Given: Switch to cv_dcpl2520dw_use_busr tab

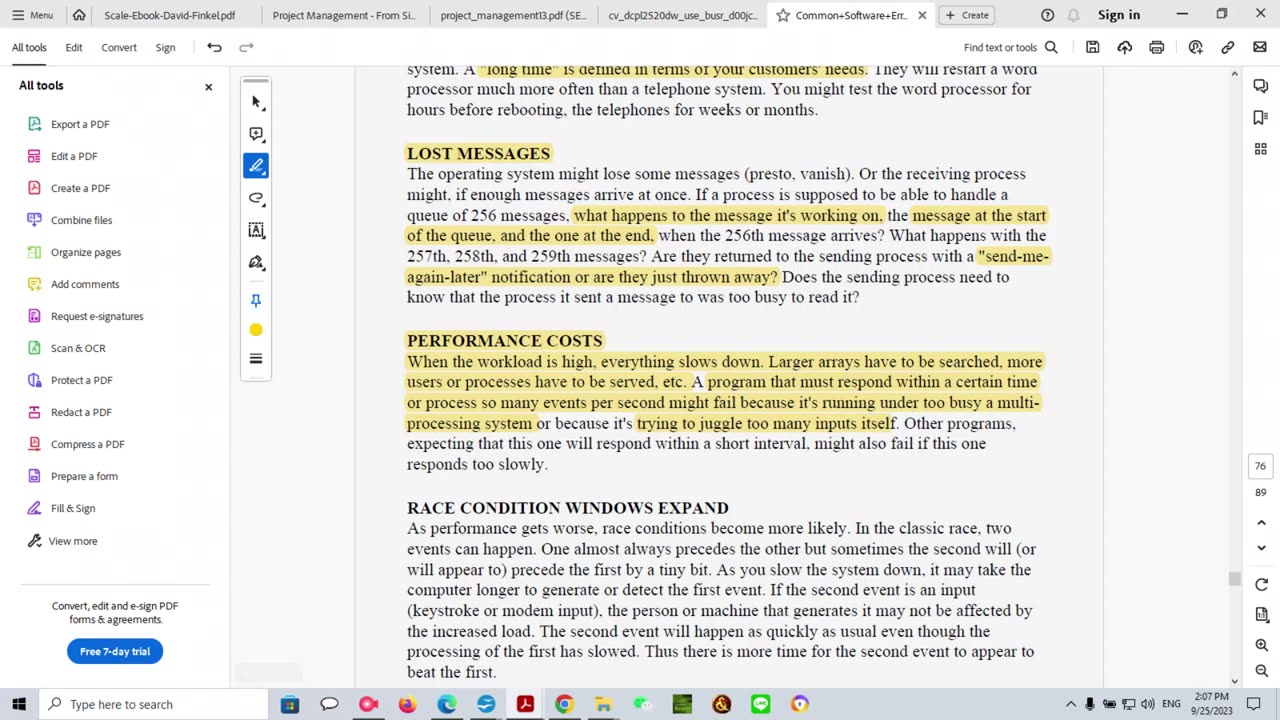Looking at the screenshot, I should click(x=683, y=15).
